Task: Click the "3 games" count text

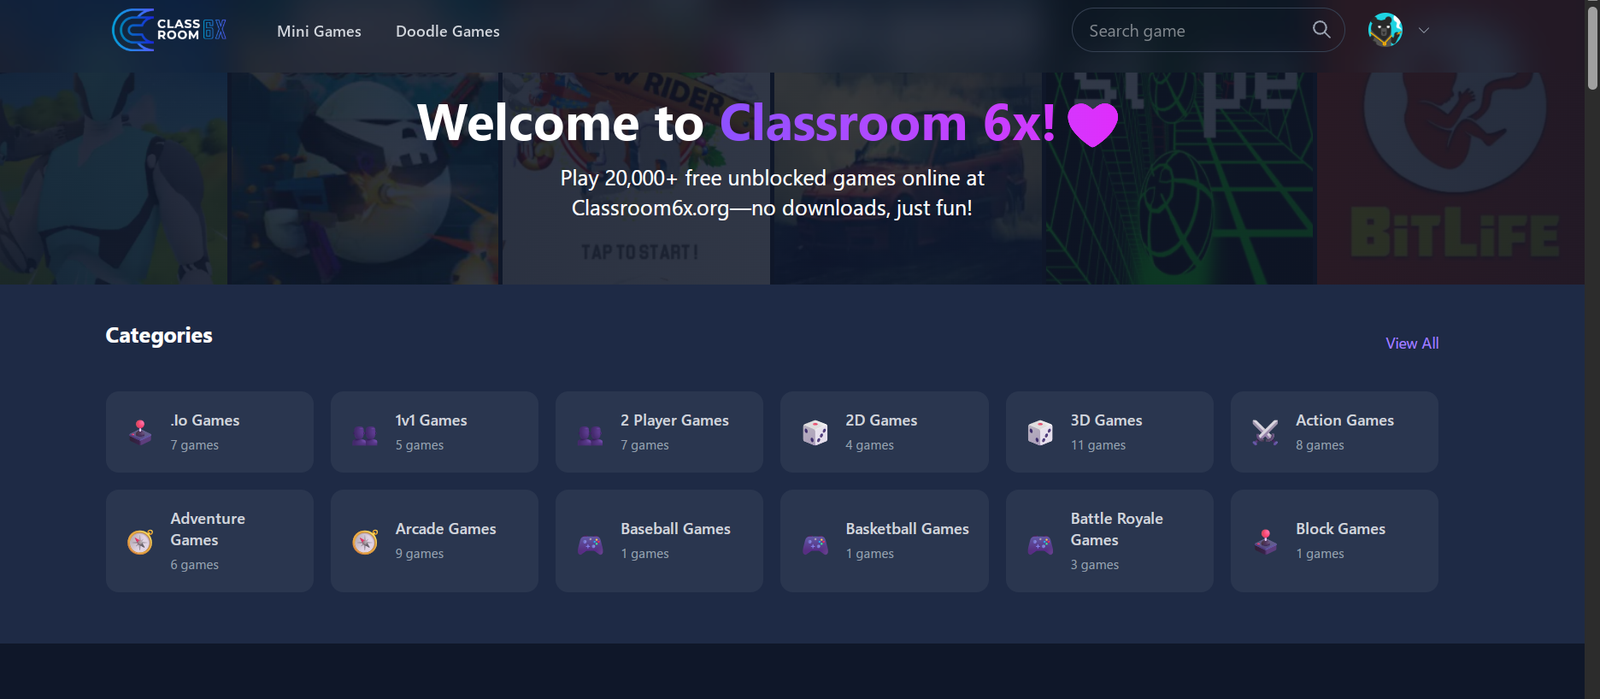Action: (1095, 564)
